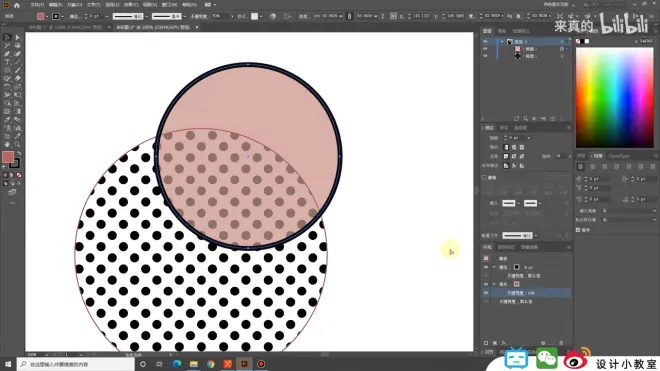Select the Magic Wand tool
This screenshot has height=371, width=660.
point(7,45)
